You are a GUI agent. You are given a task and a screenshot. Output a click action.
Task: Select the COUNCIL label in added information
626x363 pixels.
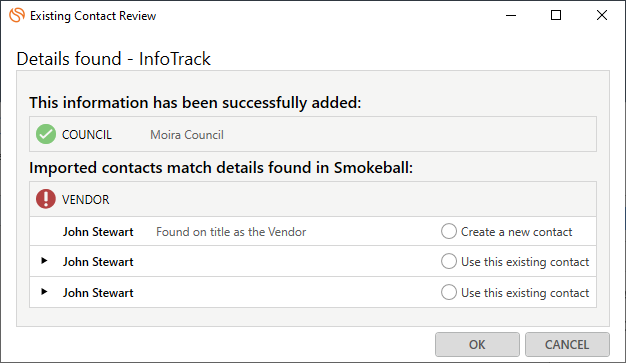87,135
